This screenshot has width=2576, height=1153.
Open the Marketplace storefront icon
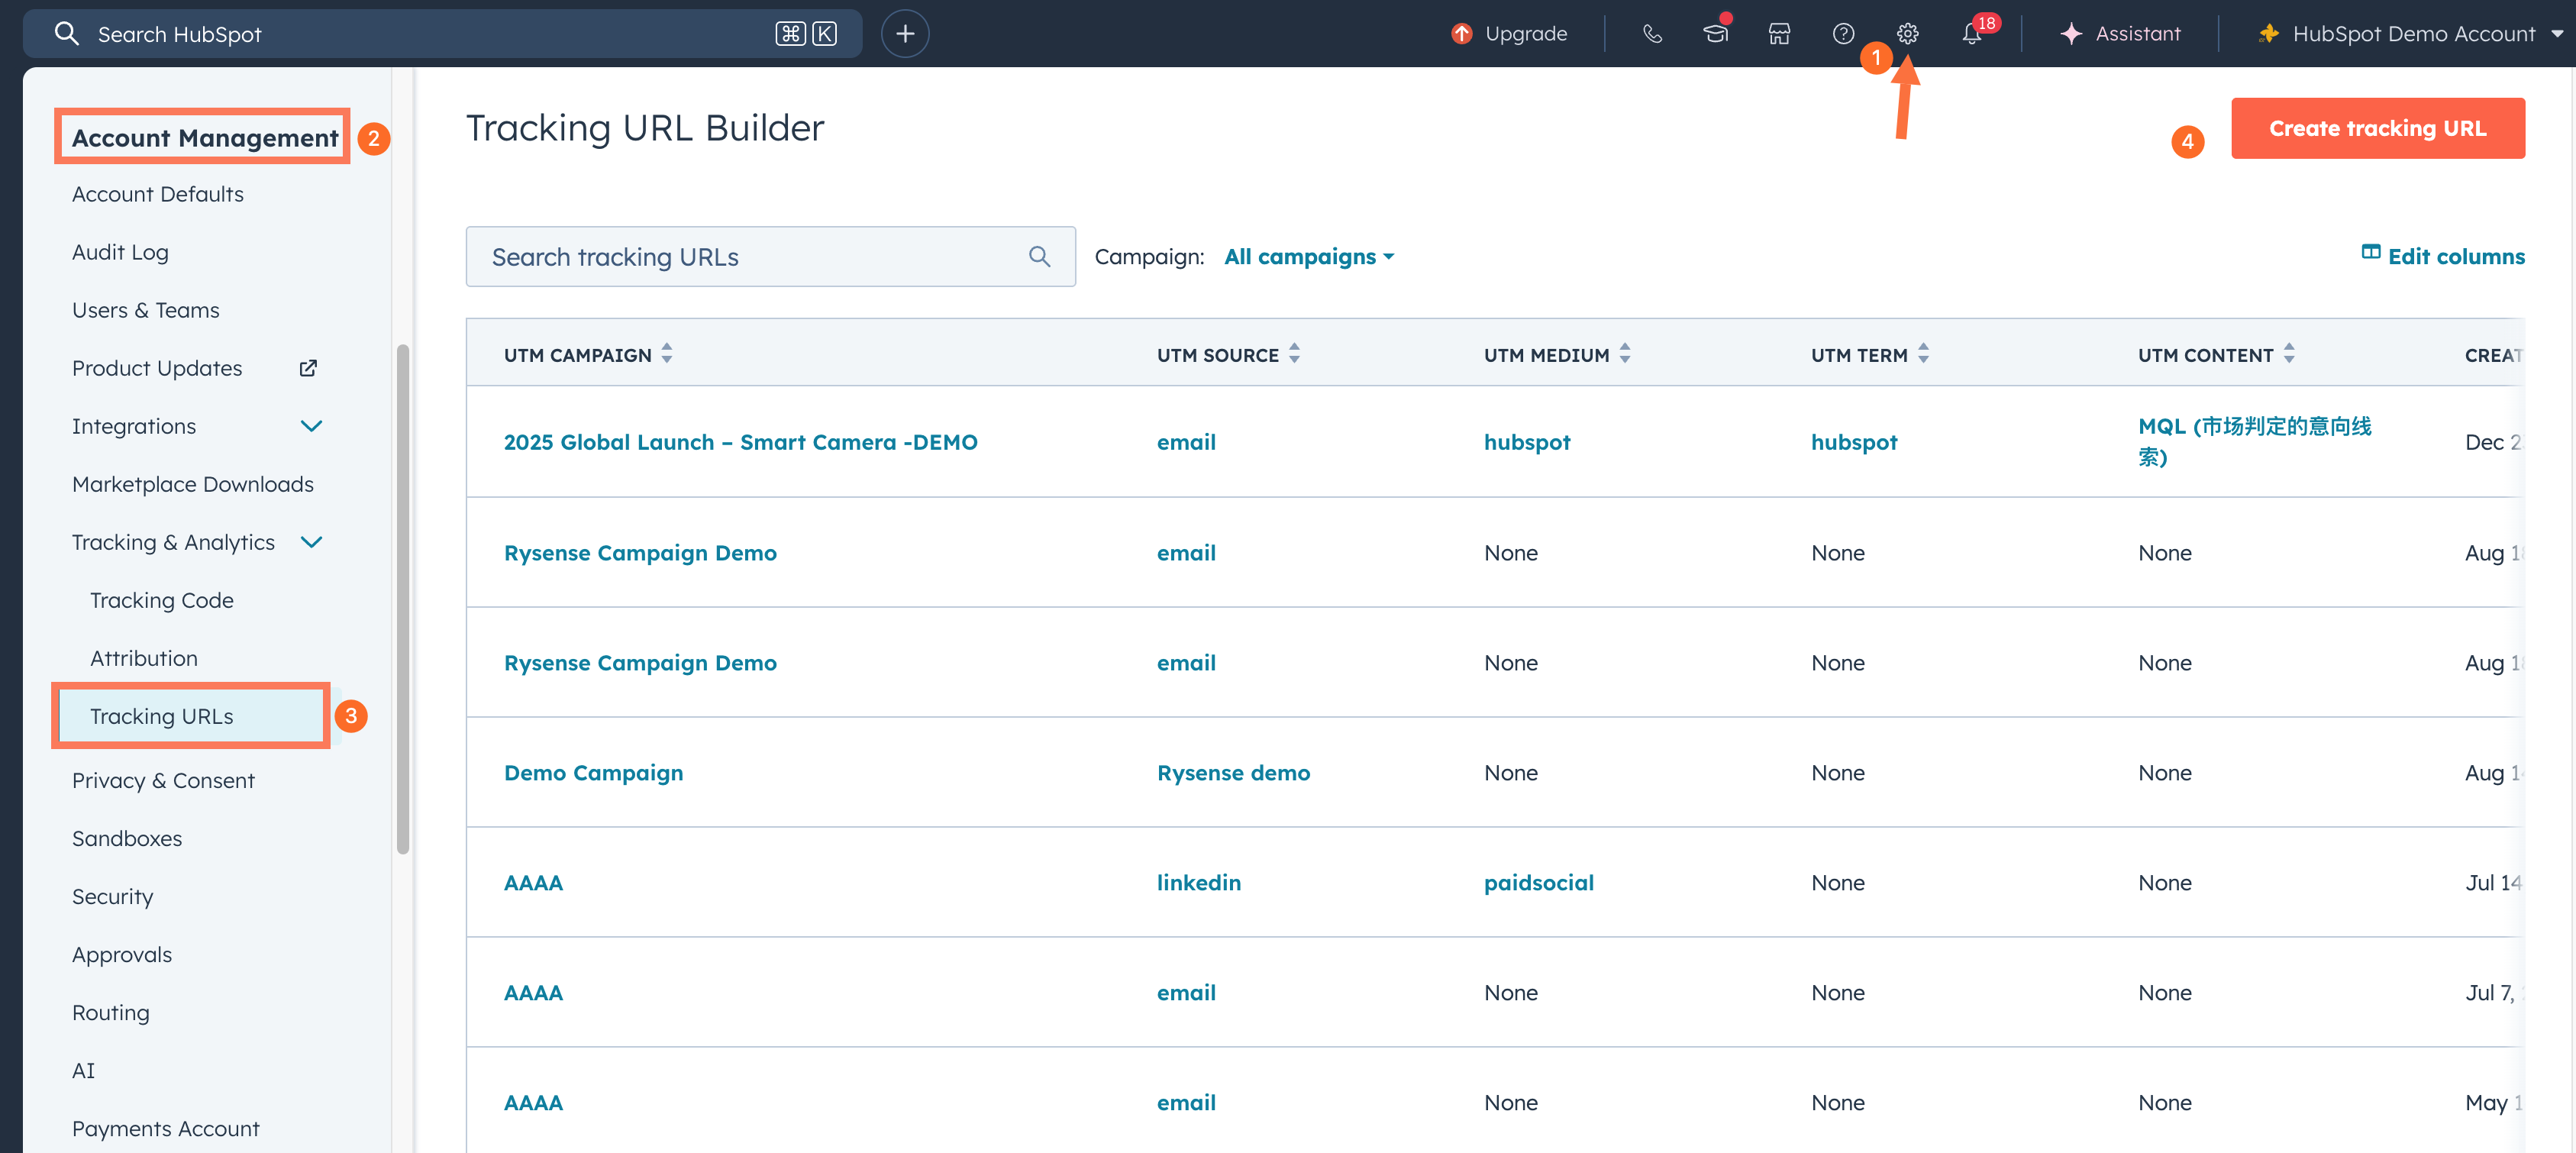[1779, 34]
